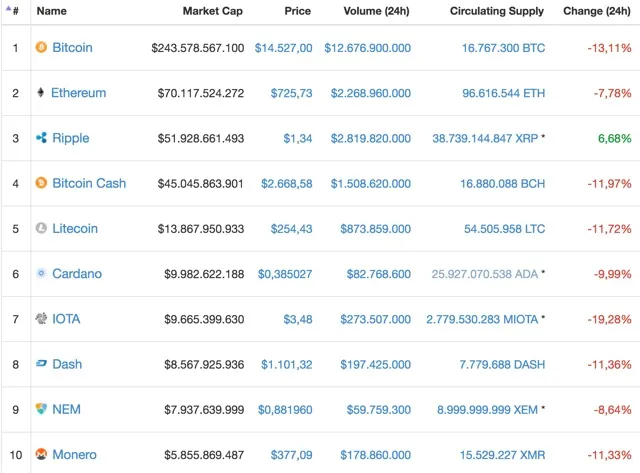Open the Bitcoin name link
The height and width of the screenshot is (473, 640).
tap(72, 48)
